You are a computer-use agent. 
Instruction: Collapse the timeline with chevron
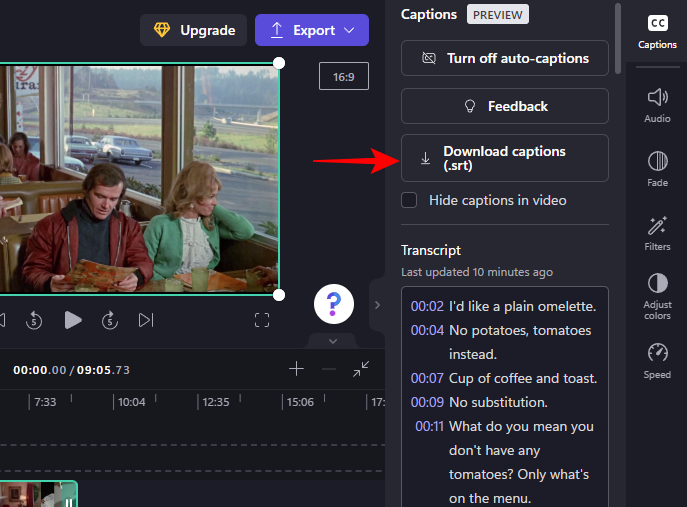(333, 341)
